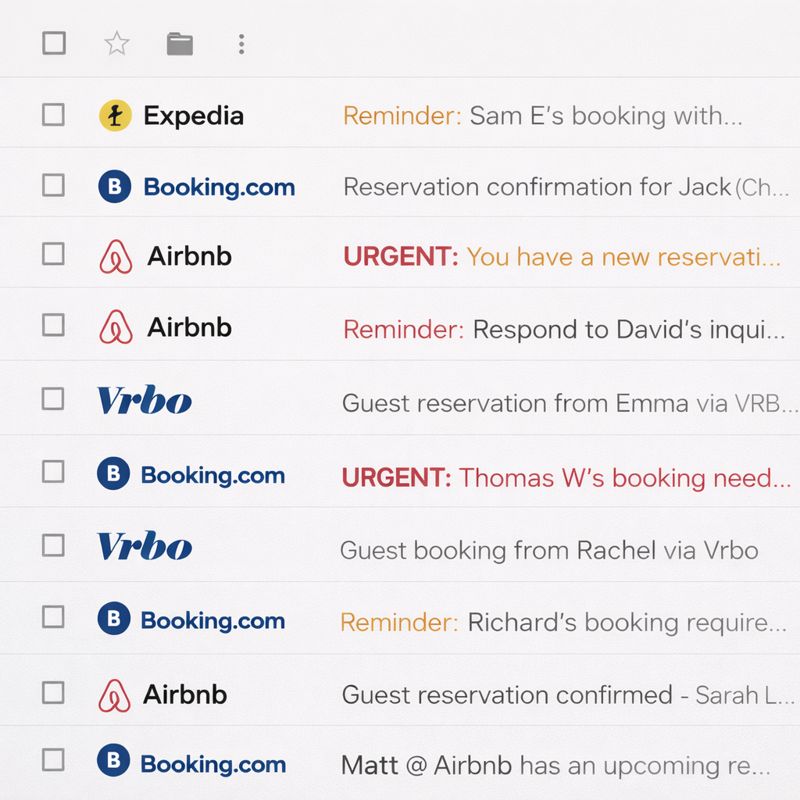Click the yellow Expedia sender logo
Image resolution: width=800 pixels, height=800 pixels.
[115, 116]
